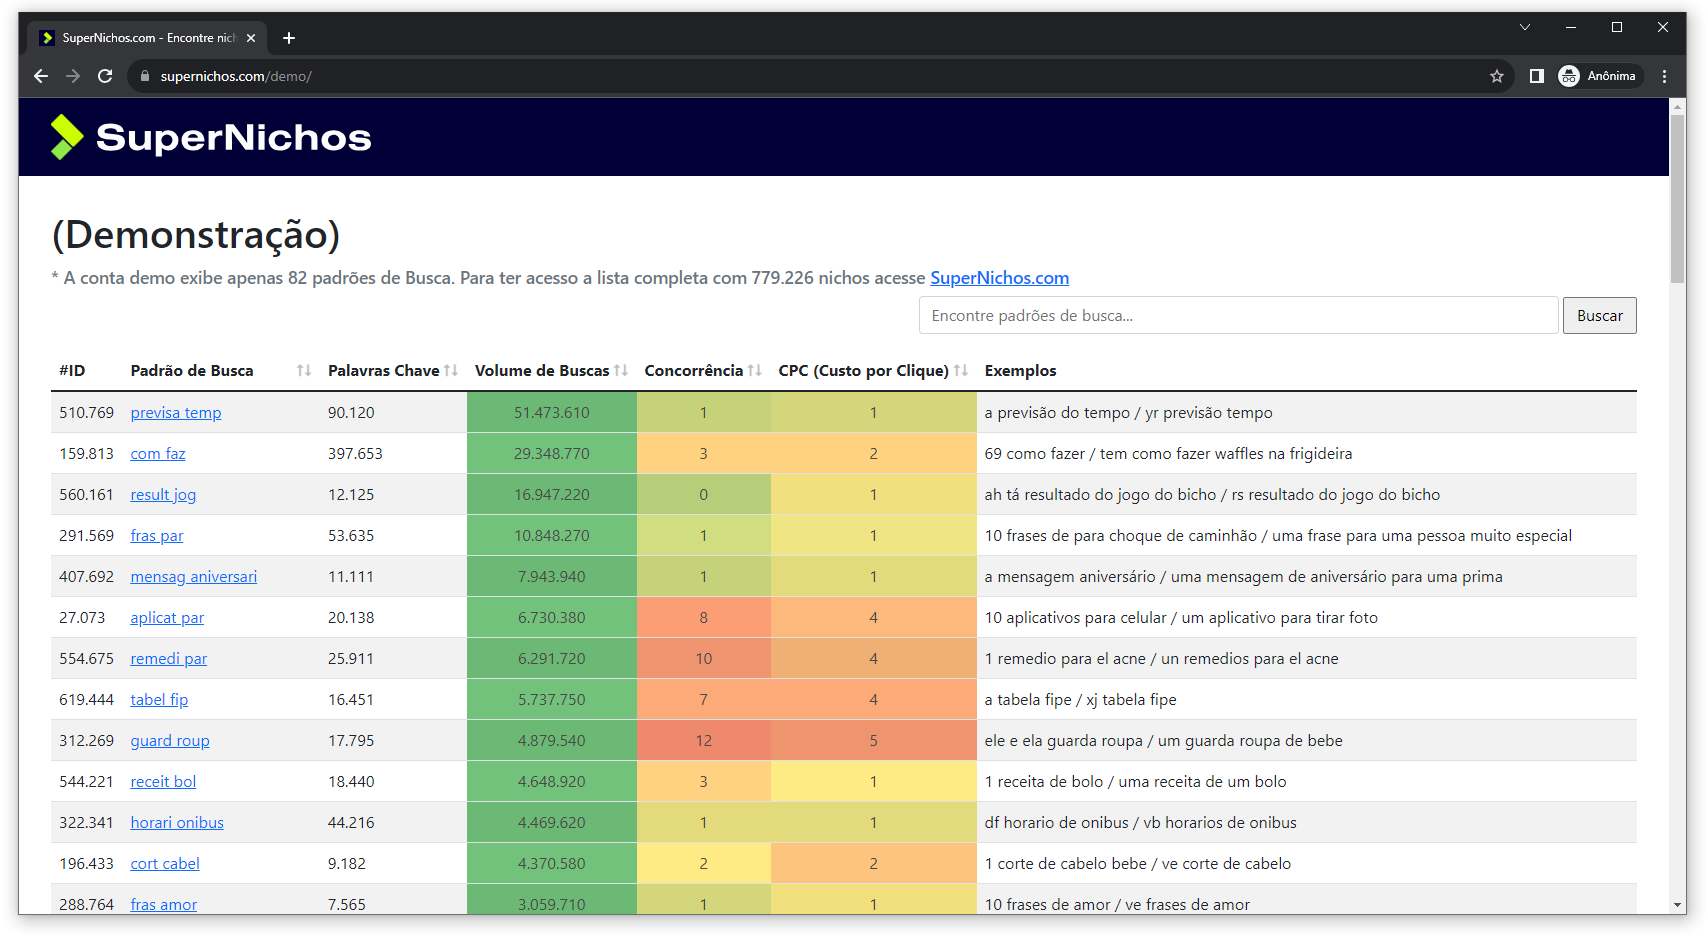Reload the page with the refresh icon
The width and height of the screenshot is (1705, 936).
[105, 76]
